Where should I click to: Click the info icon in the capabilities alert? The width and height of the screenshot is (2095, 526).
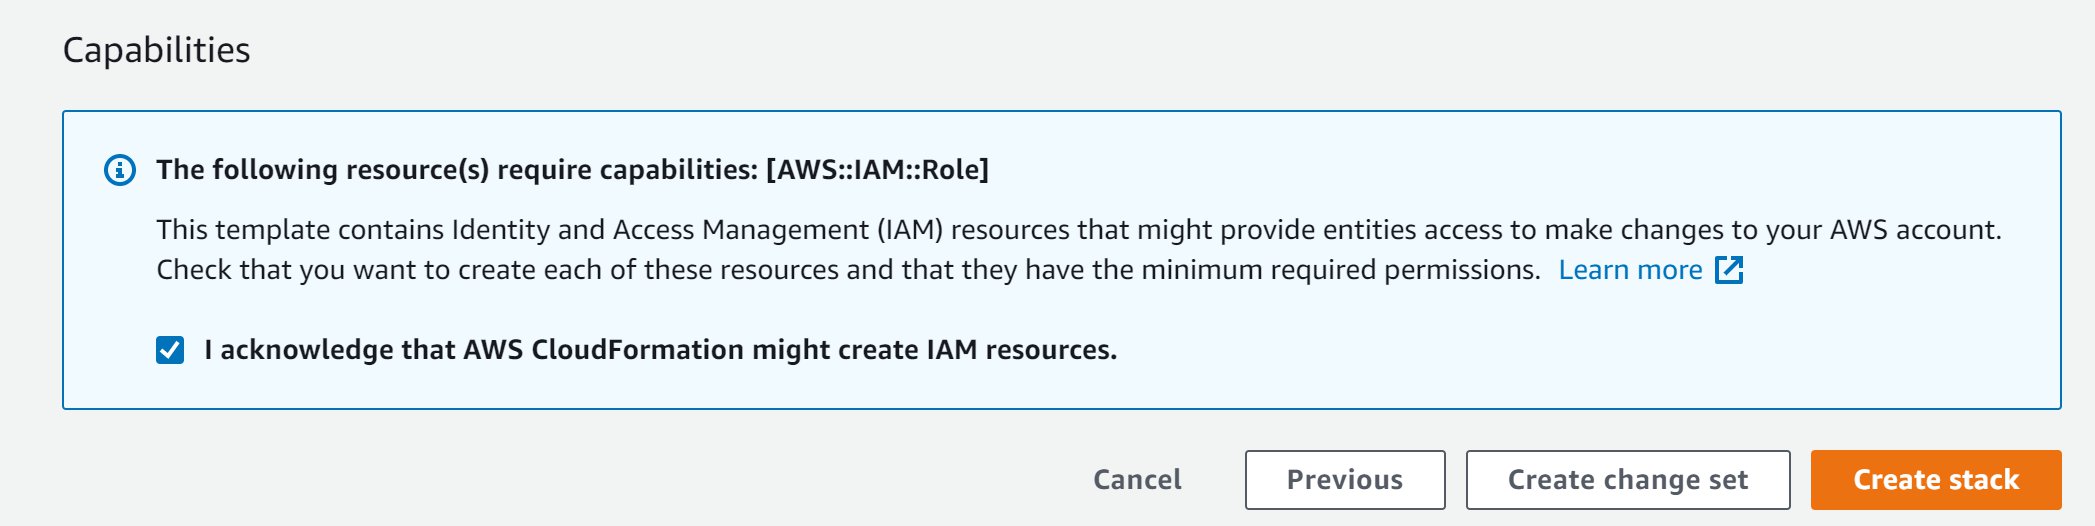(120, 170)
